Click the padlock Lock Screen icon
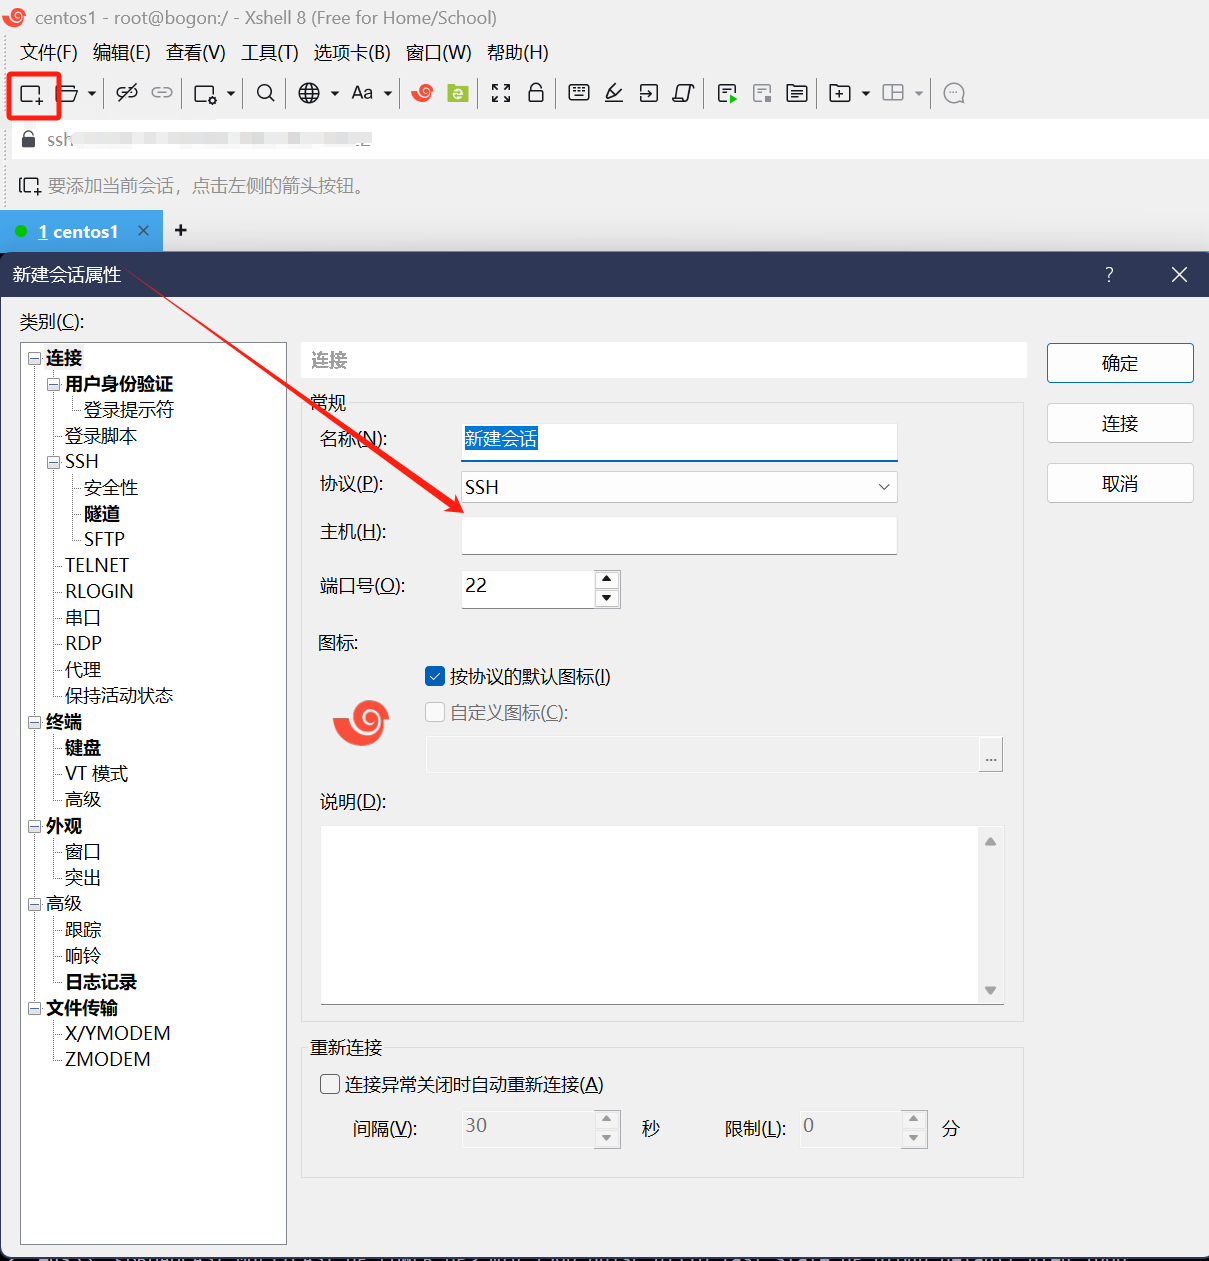1209x1261 pixels. (x=536, y=93)
